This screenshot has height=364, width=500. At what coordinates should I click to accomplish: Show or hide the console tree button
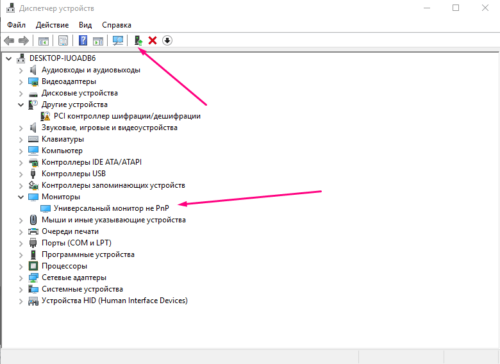(x=43, y=41)
